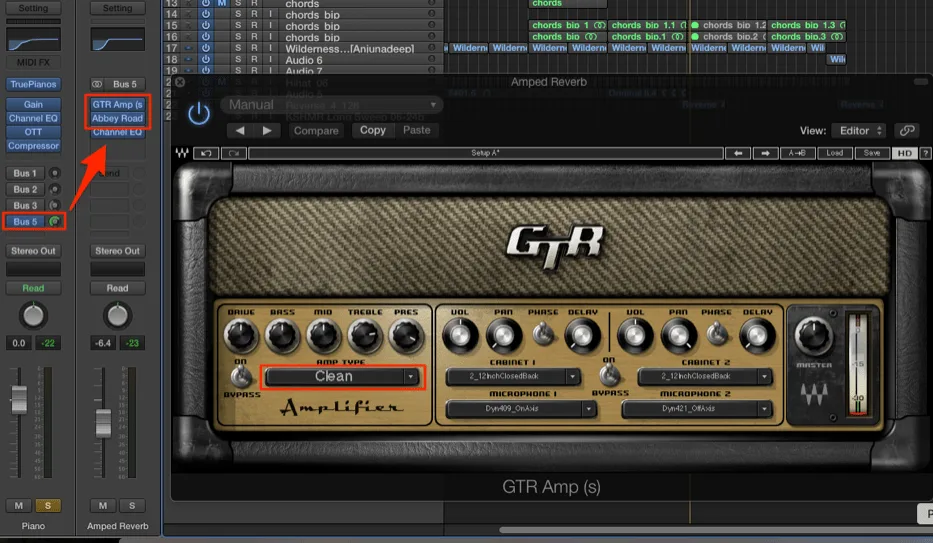Click the Waves Save button

click(872, 153)
